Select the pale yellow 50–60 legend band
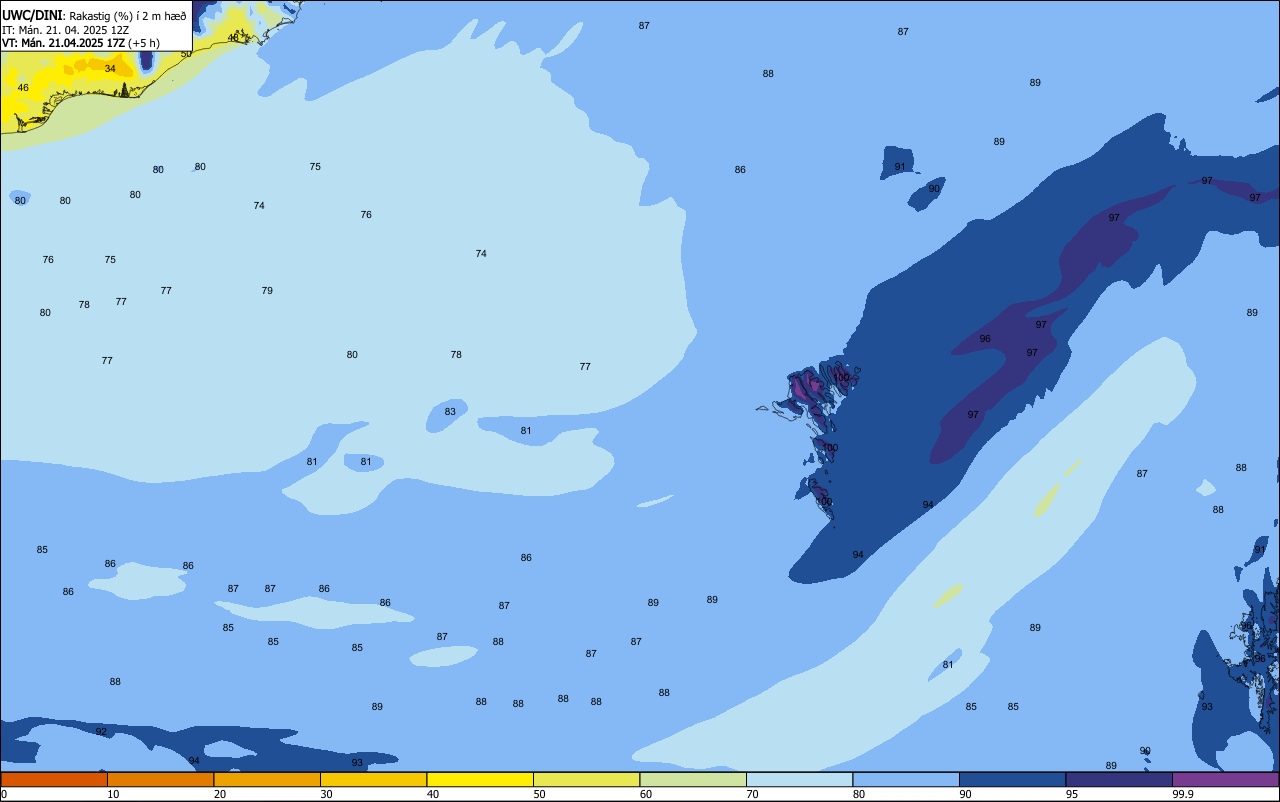1280x802 pixels. (586, 779)
